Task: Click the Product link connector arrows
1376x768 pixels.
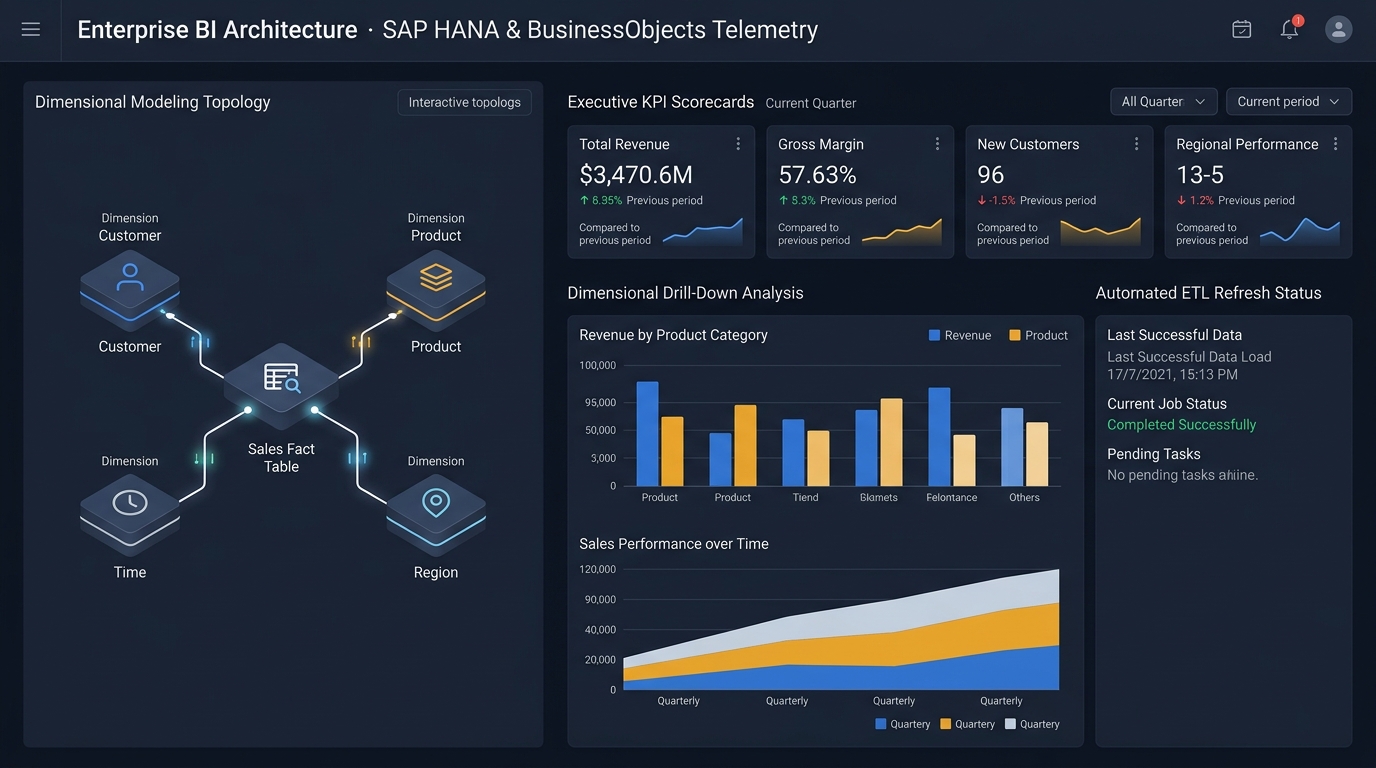Action: pos(361,342)
